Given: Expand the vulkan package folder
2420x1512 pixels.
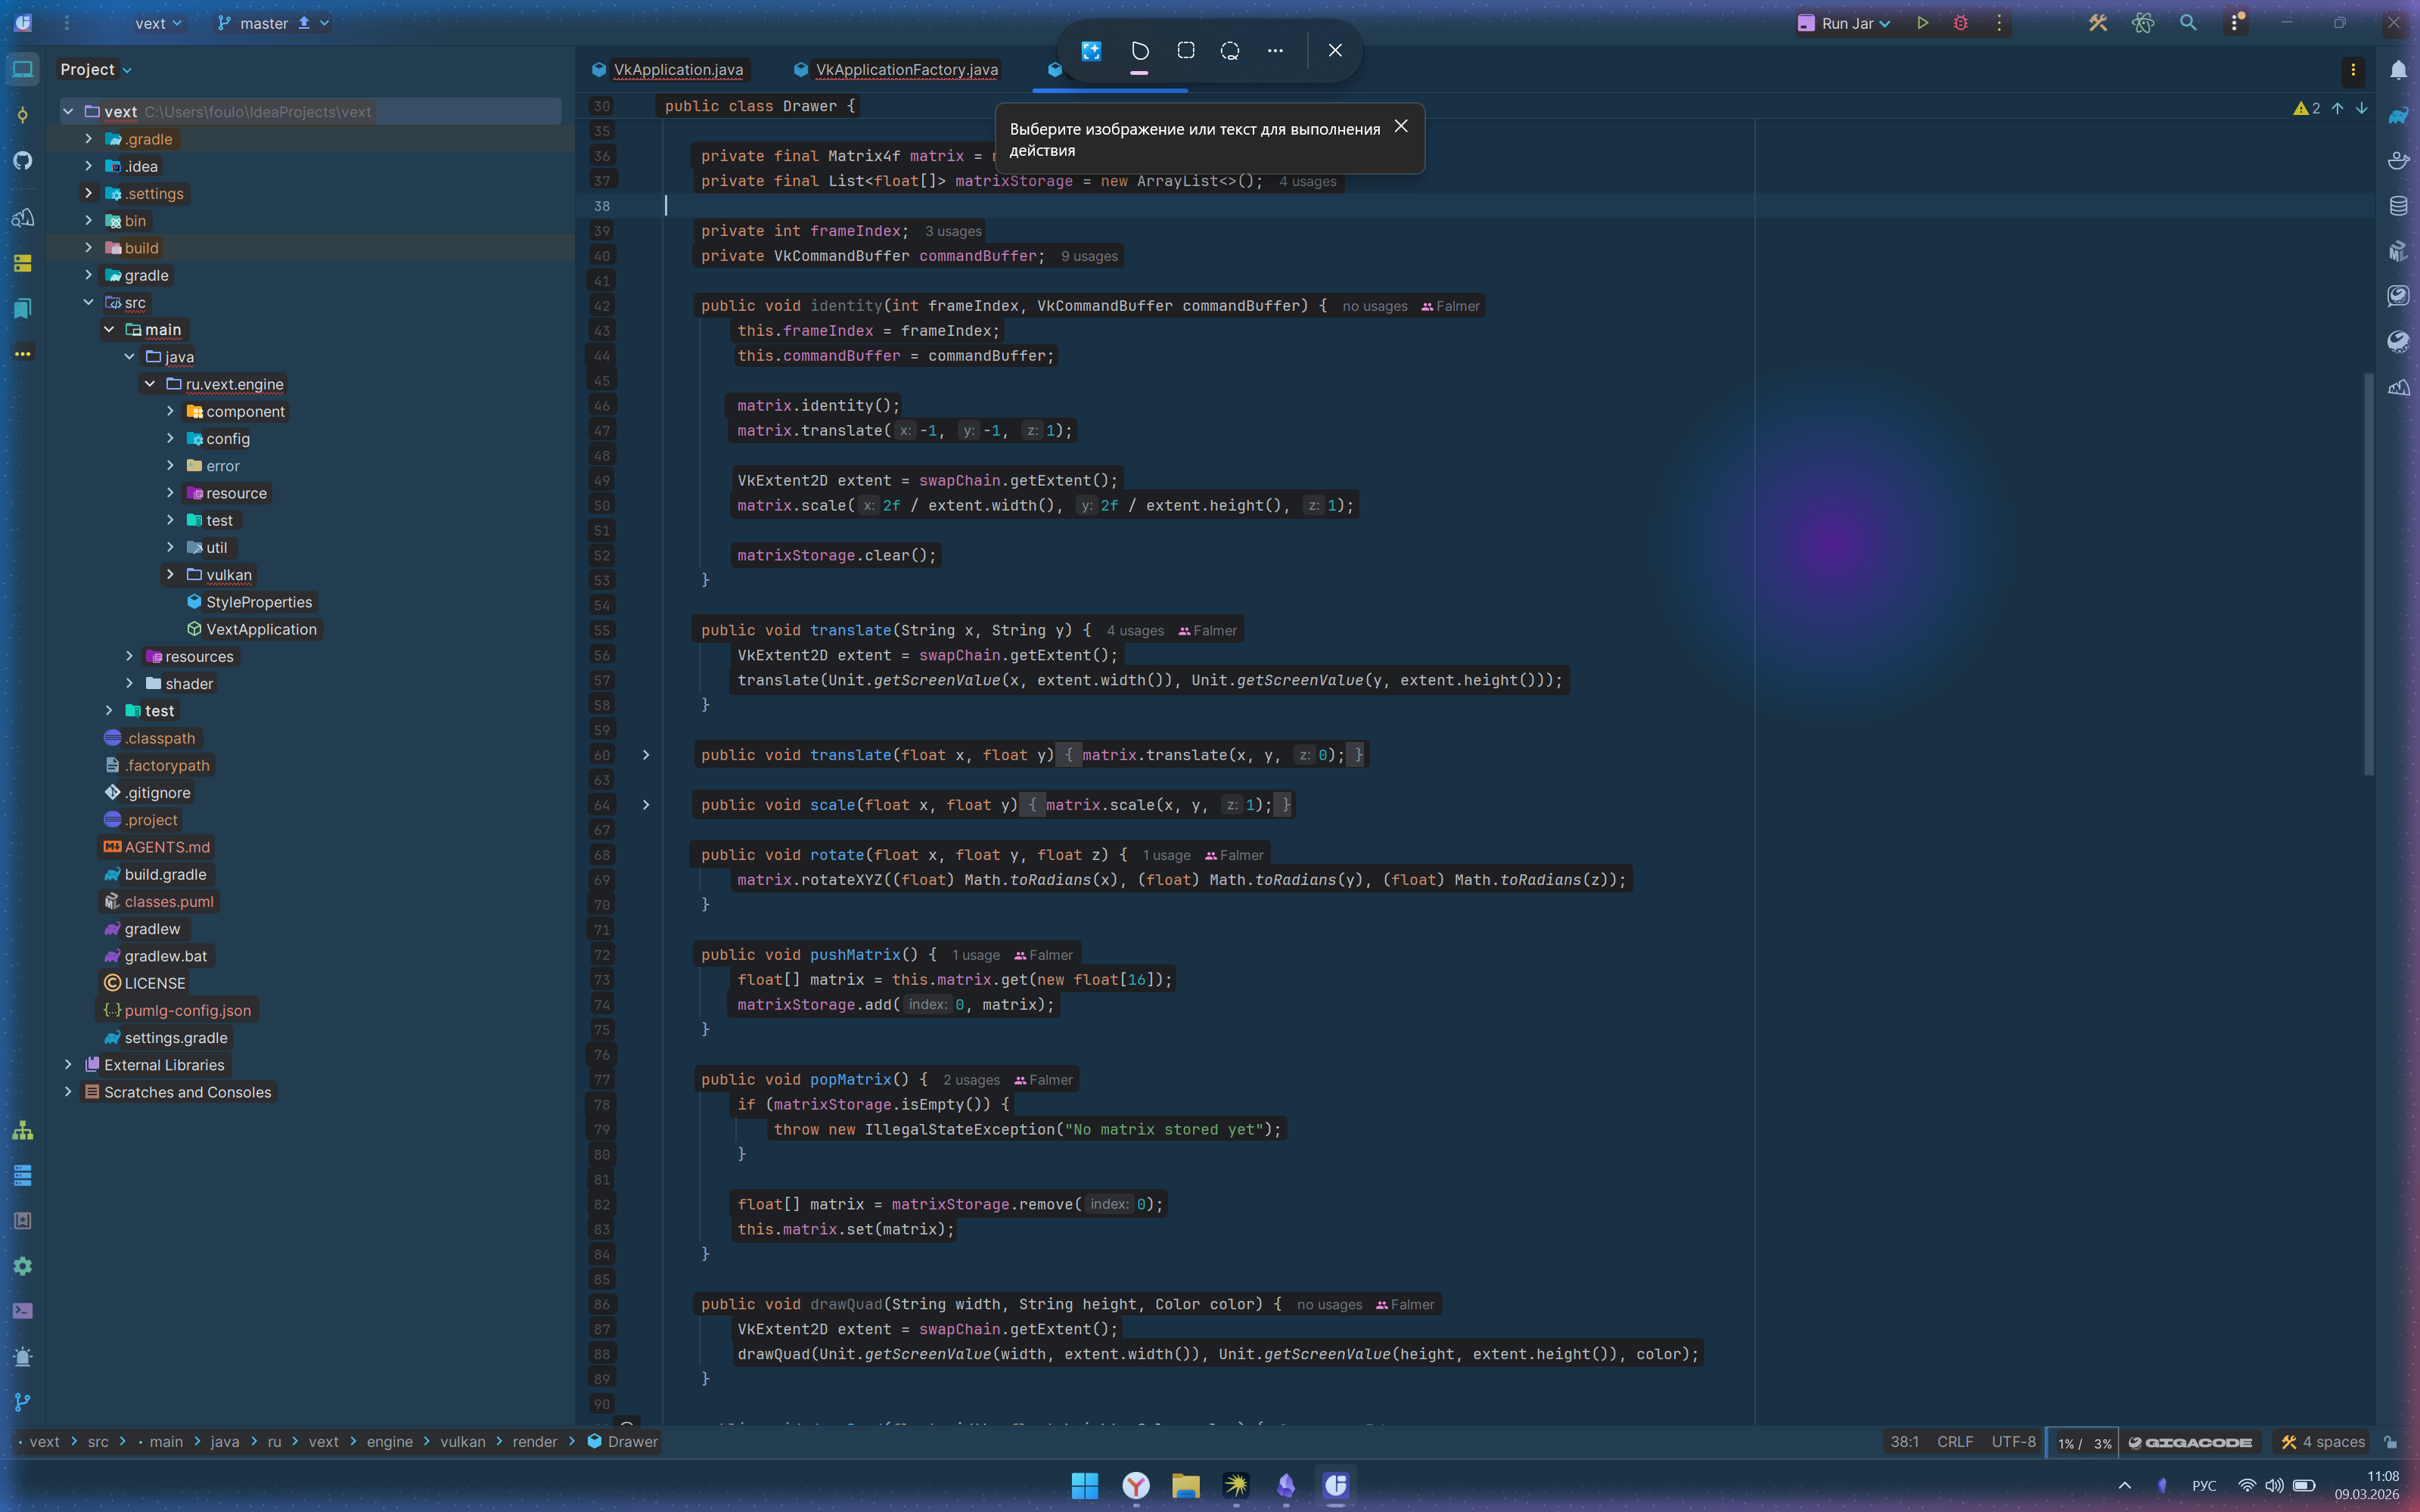Looking at the screenshot, I should coord(170,575).
